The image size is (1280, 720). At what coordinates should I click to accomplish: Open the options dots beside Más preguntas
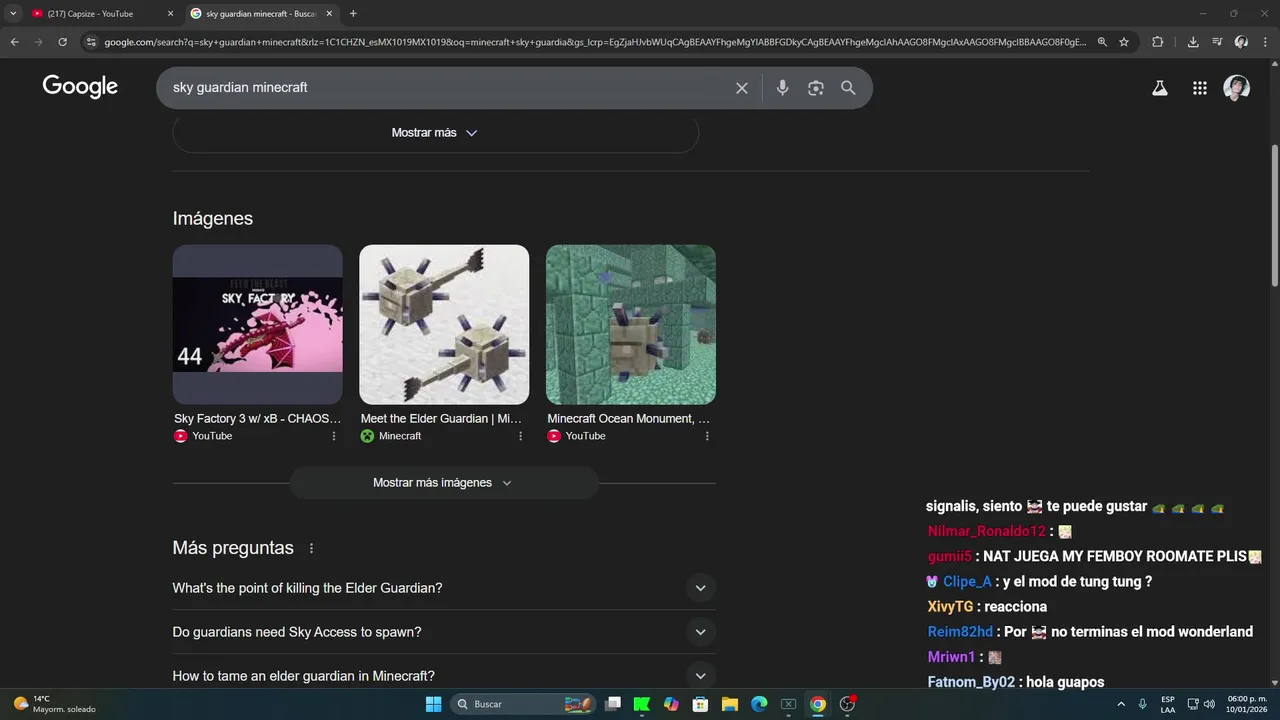[311, 548]
